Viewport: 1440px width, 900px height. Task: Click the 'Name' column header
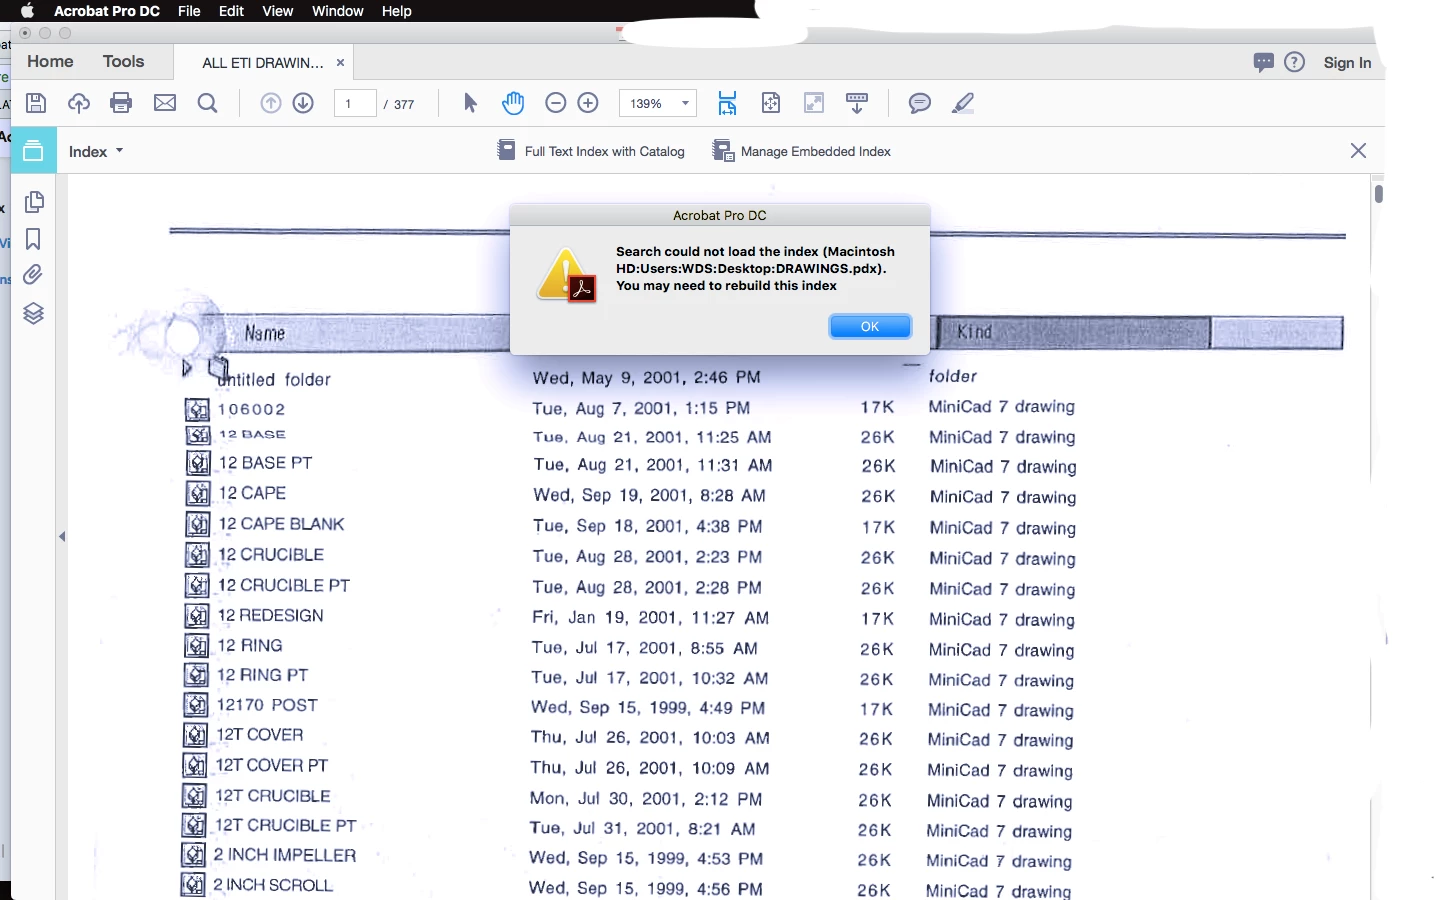pos(265,333)
